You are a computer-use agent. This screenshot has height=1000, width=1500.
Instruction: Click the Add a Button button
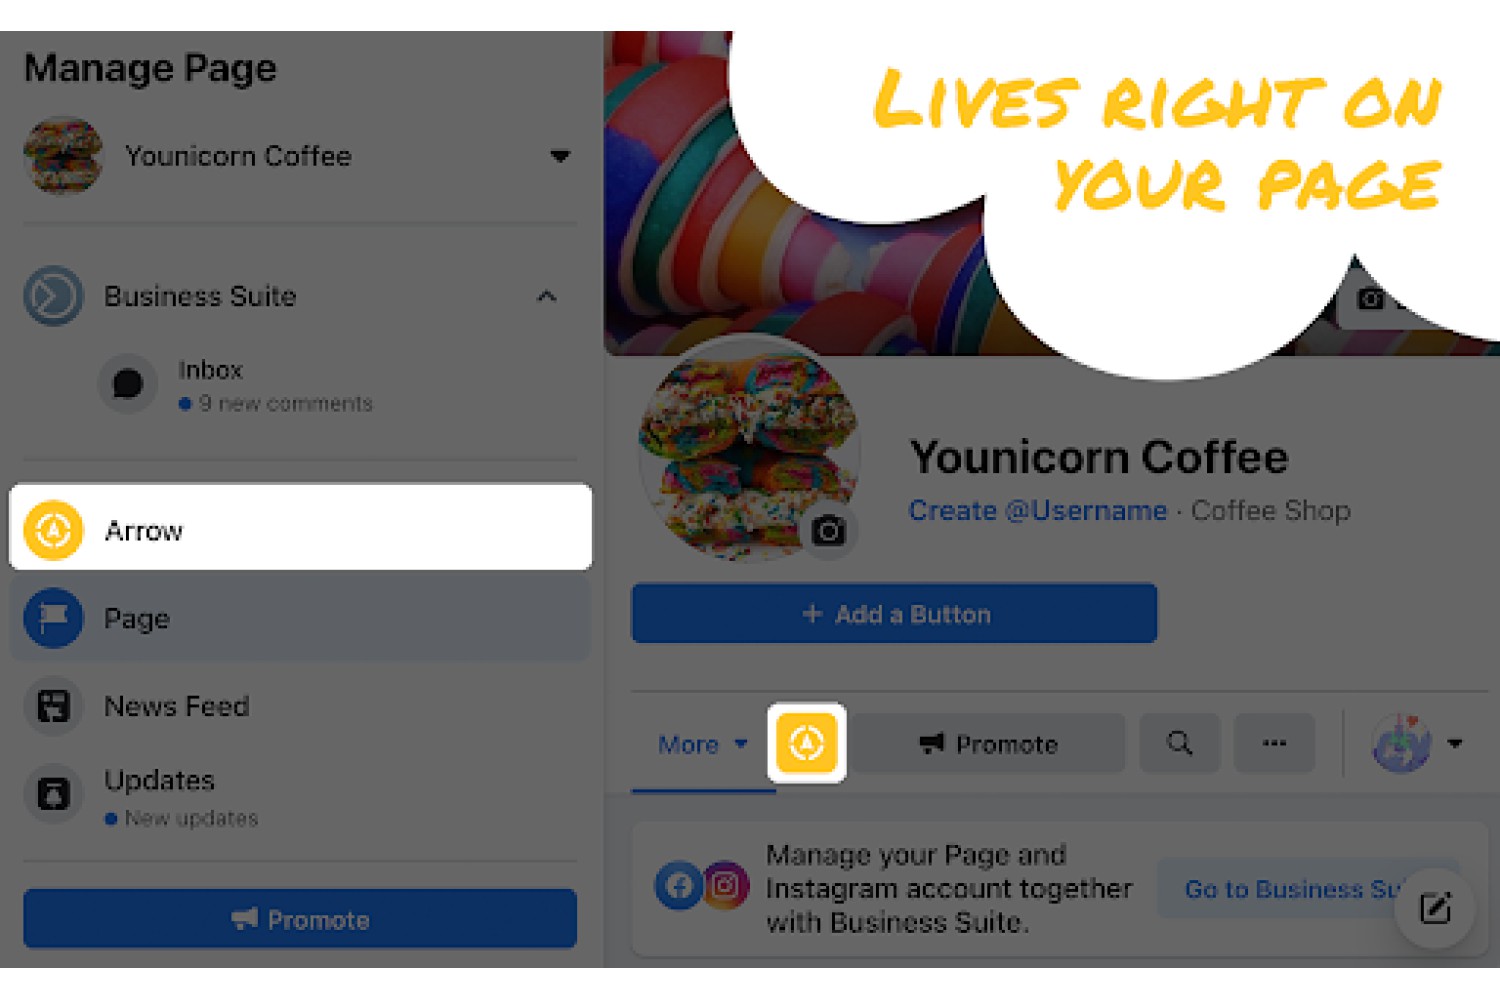click(x=894, y=614)
